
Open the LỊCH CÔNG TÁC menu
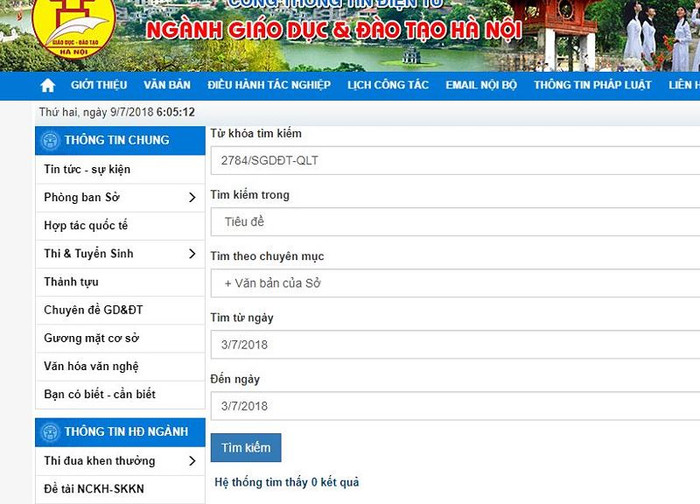tap(388, 85)
